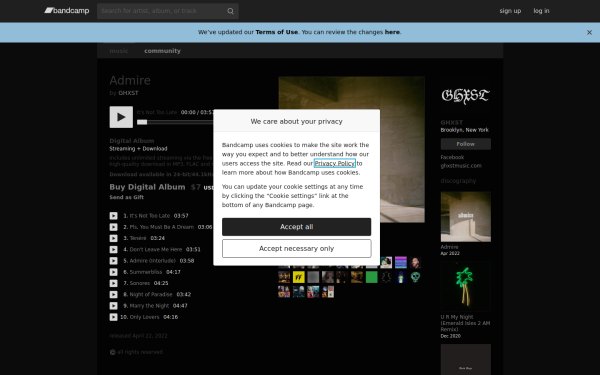Open the yellow supporter avatar
600x375 pixels.
[298, 277]
